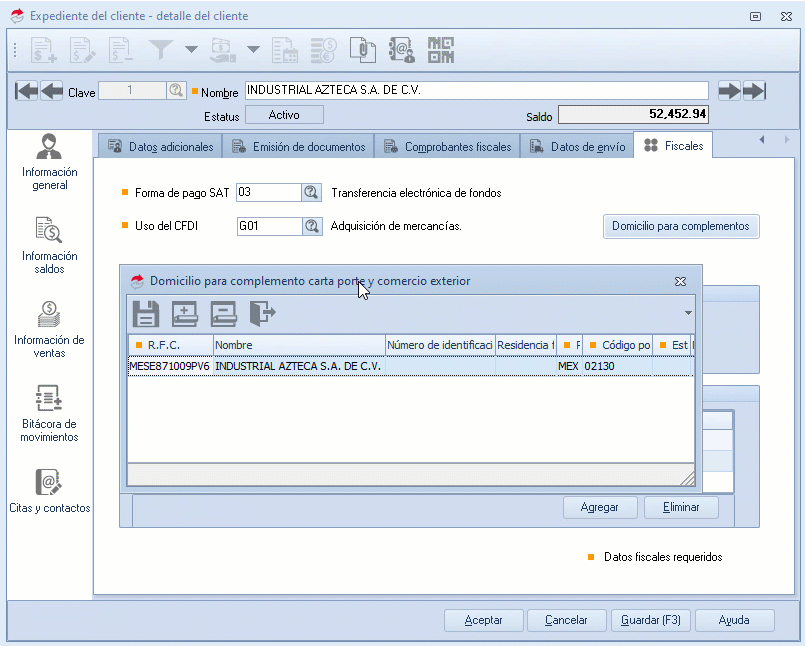This screenshot has height=646, width=806.
Task: Click the Residencia column header
Action: pyautogui.click(x=526, y=345)
